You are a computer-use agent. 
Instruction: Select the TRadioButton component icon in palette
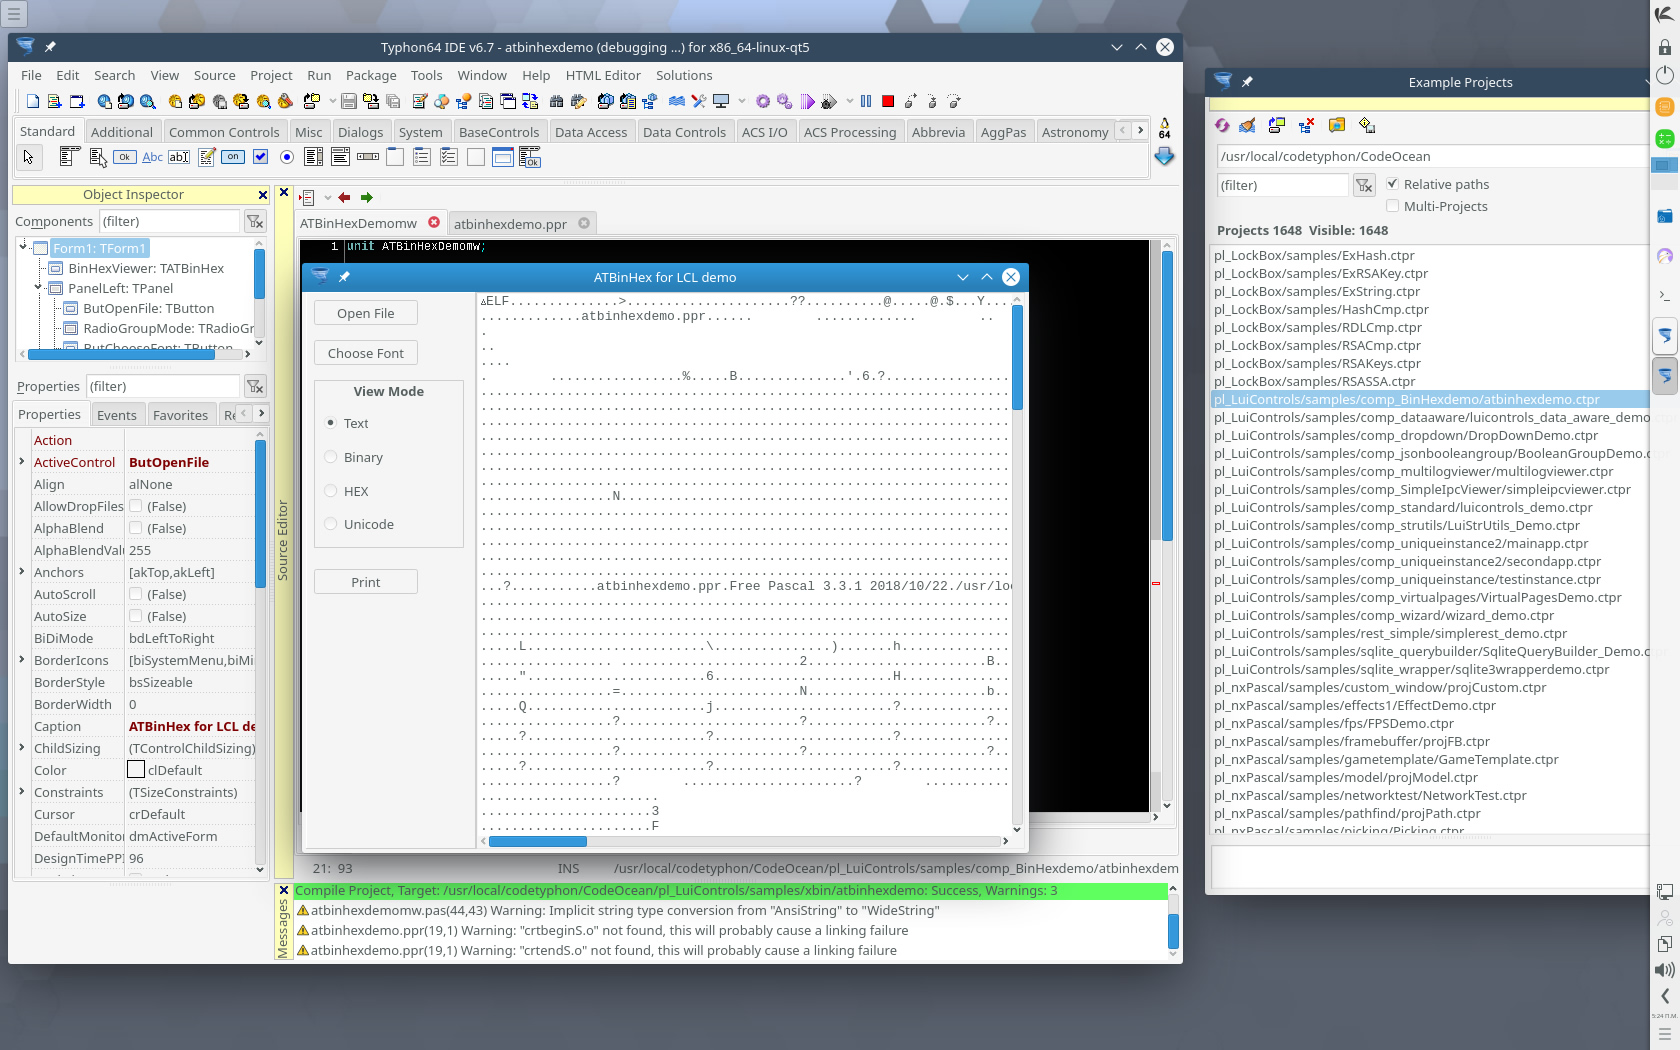pos(287,157)
